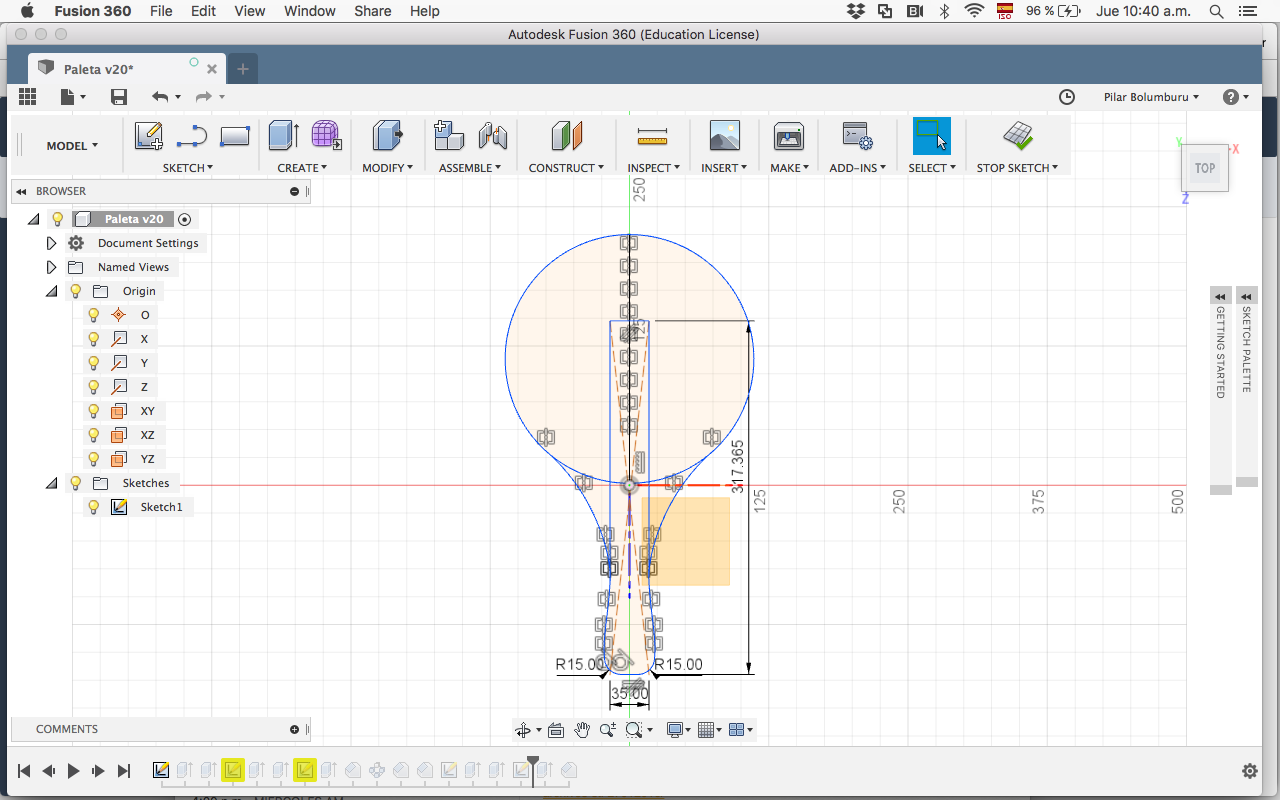The width and height of the screenshot is (1280, 800).
Task: Open the job status clock icon
Action: (1067, 97)
